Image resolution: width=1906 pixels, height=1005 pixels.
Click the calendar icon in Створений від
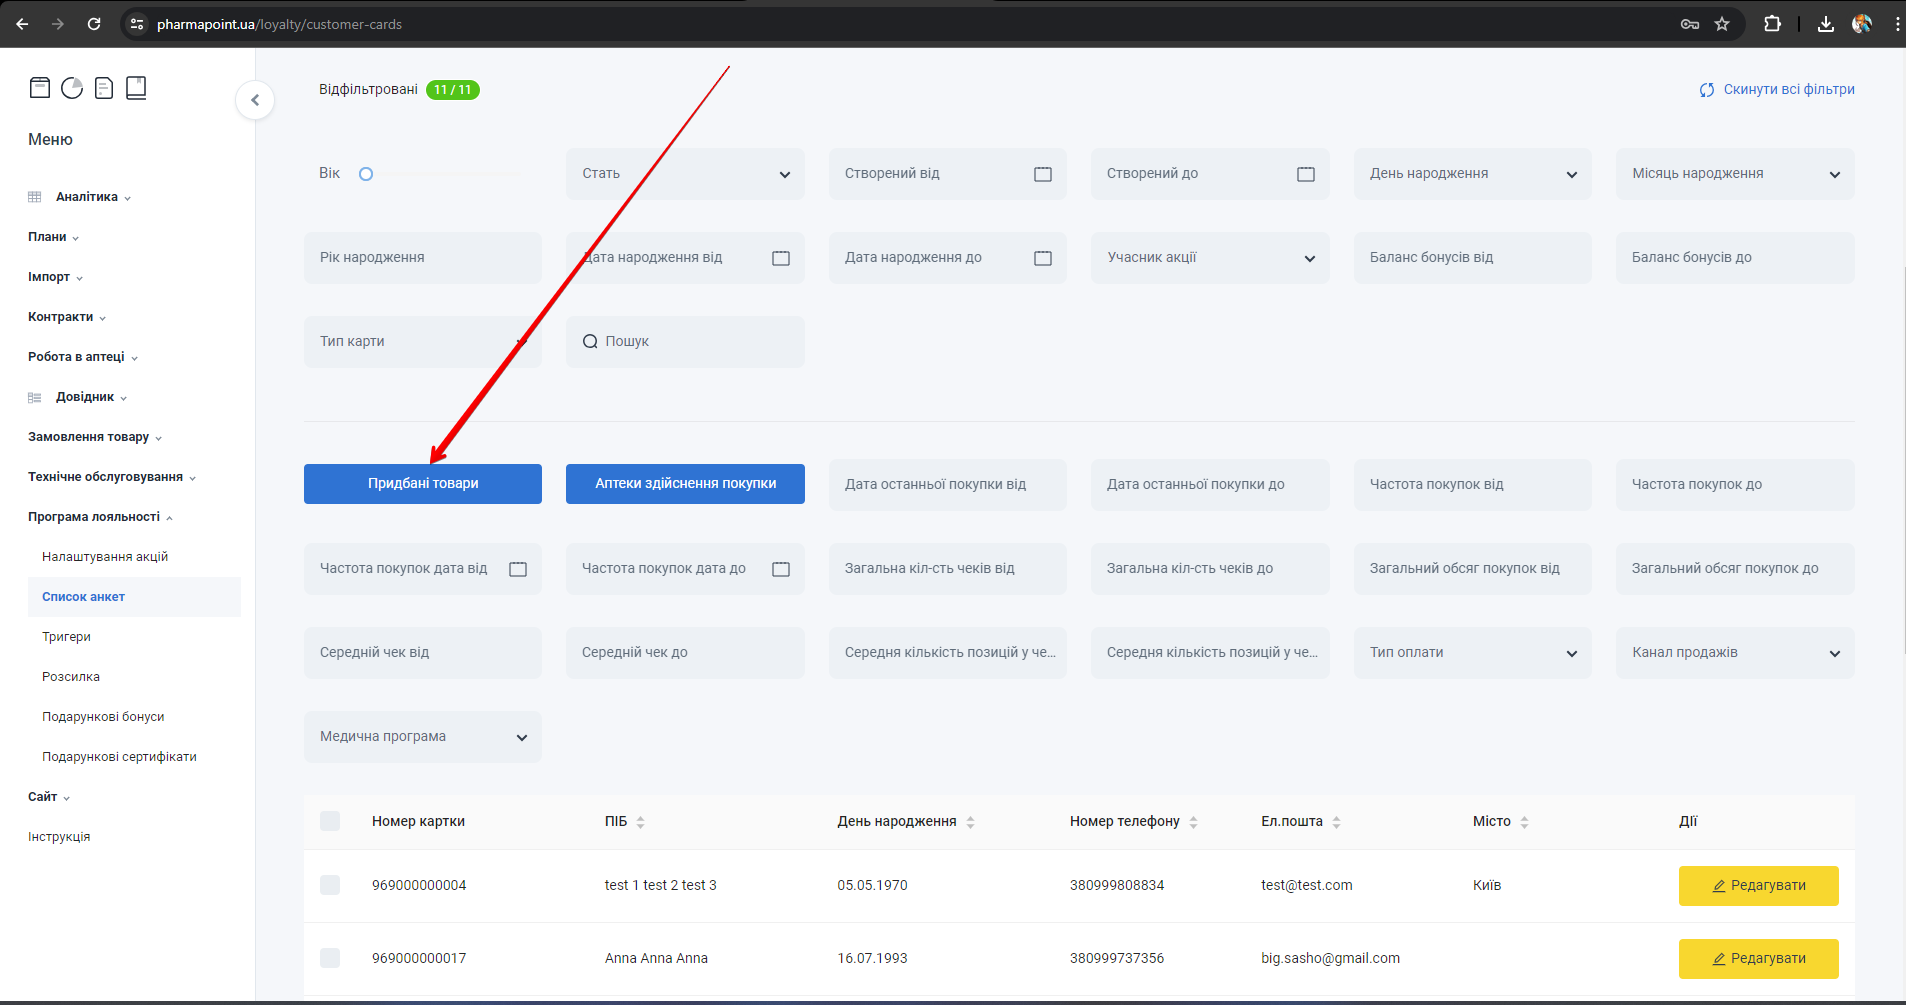pos(1042,174)
